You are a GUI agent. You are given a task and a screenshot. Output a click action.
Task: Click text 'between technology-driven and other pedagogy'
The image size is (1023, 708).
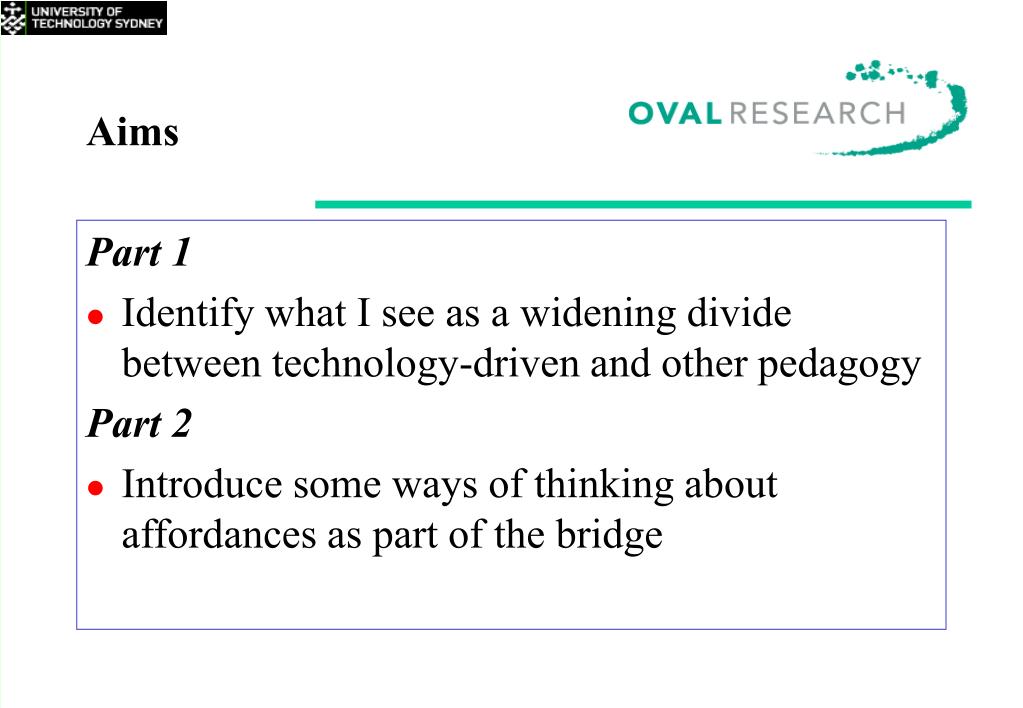[x=521, y=364]
